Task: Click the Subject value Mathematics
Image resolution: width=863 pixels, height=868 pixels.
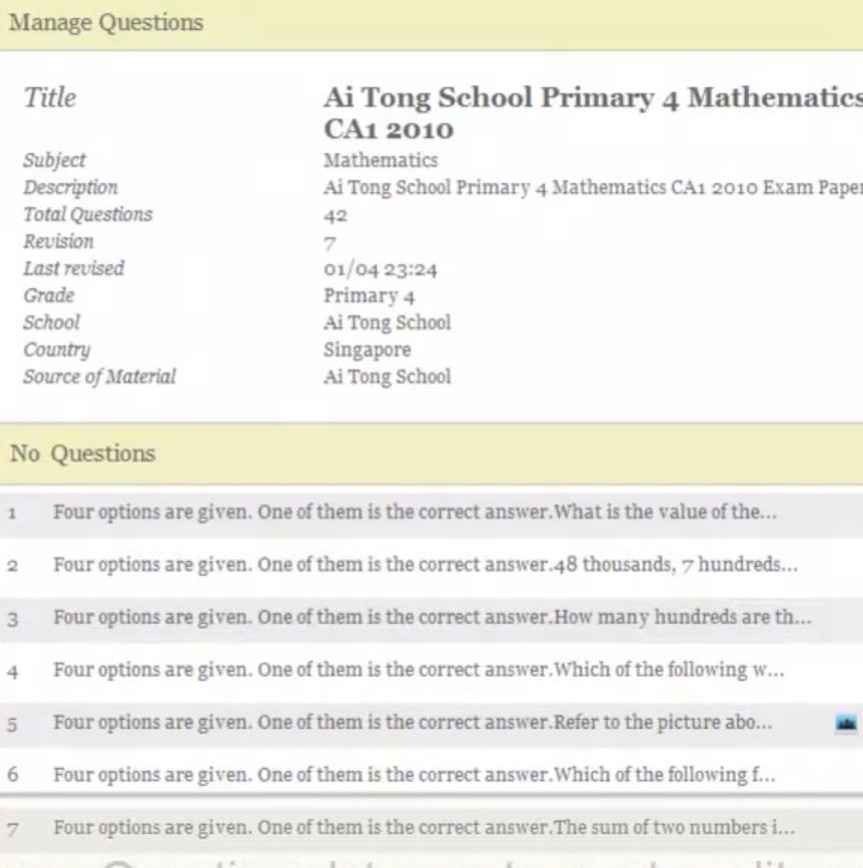Action: 380,160
